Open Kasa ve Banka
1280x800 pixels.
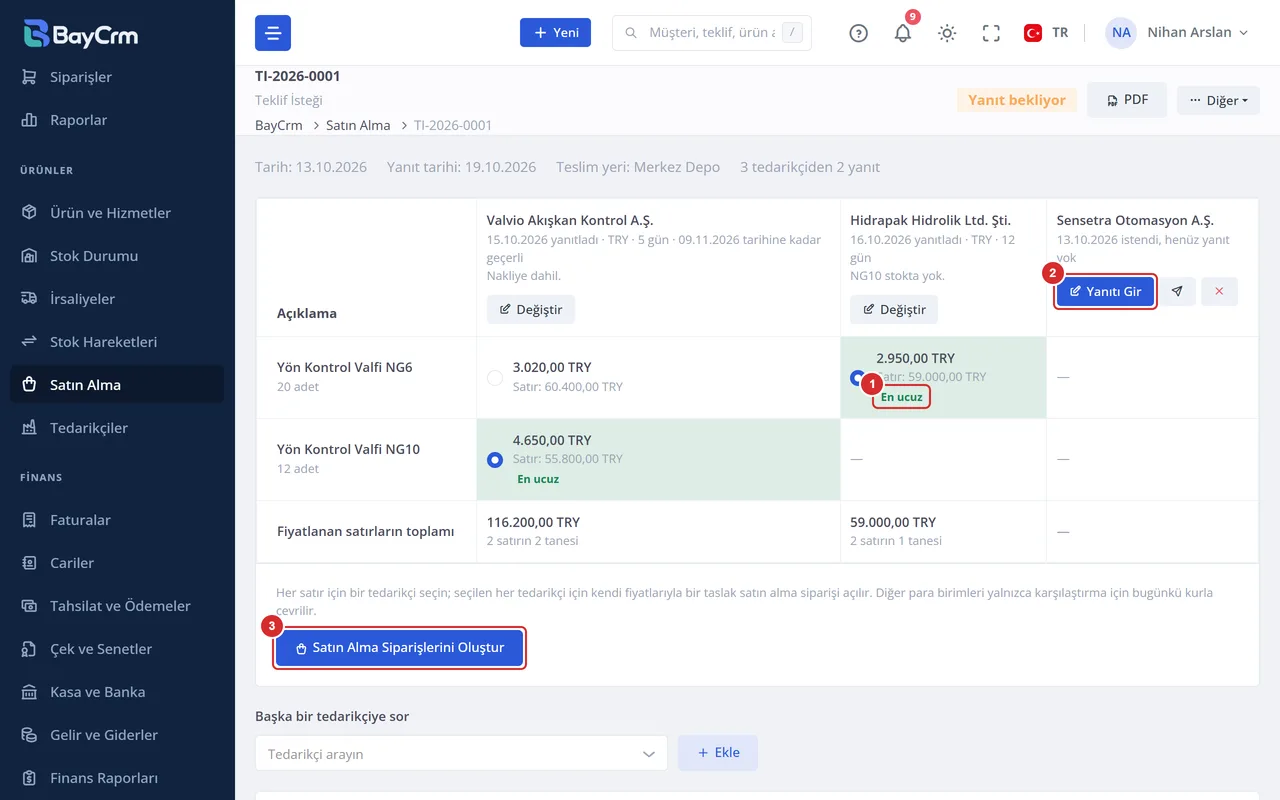pos(117,692)
